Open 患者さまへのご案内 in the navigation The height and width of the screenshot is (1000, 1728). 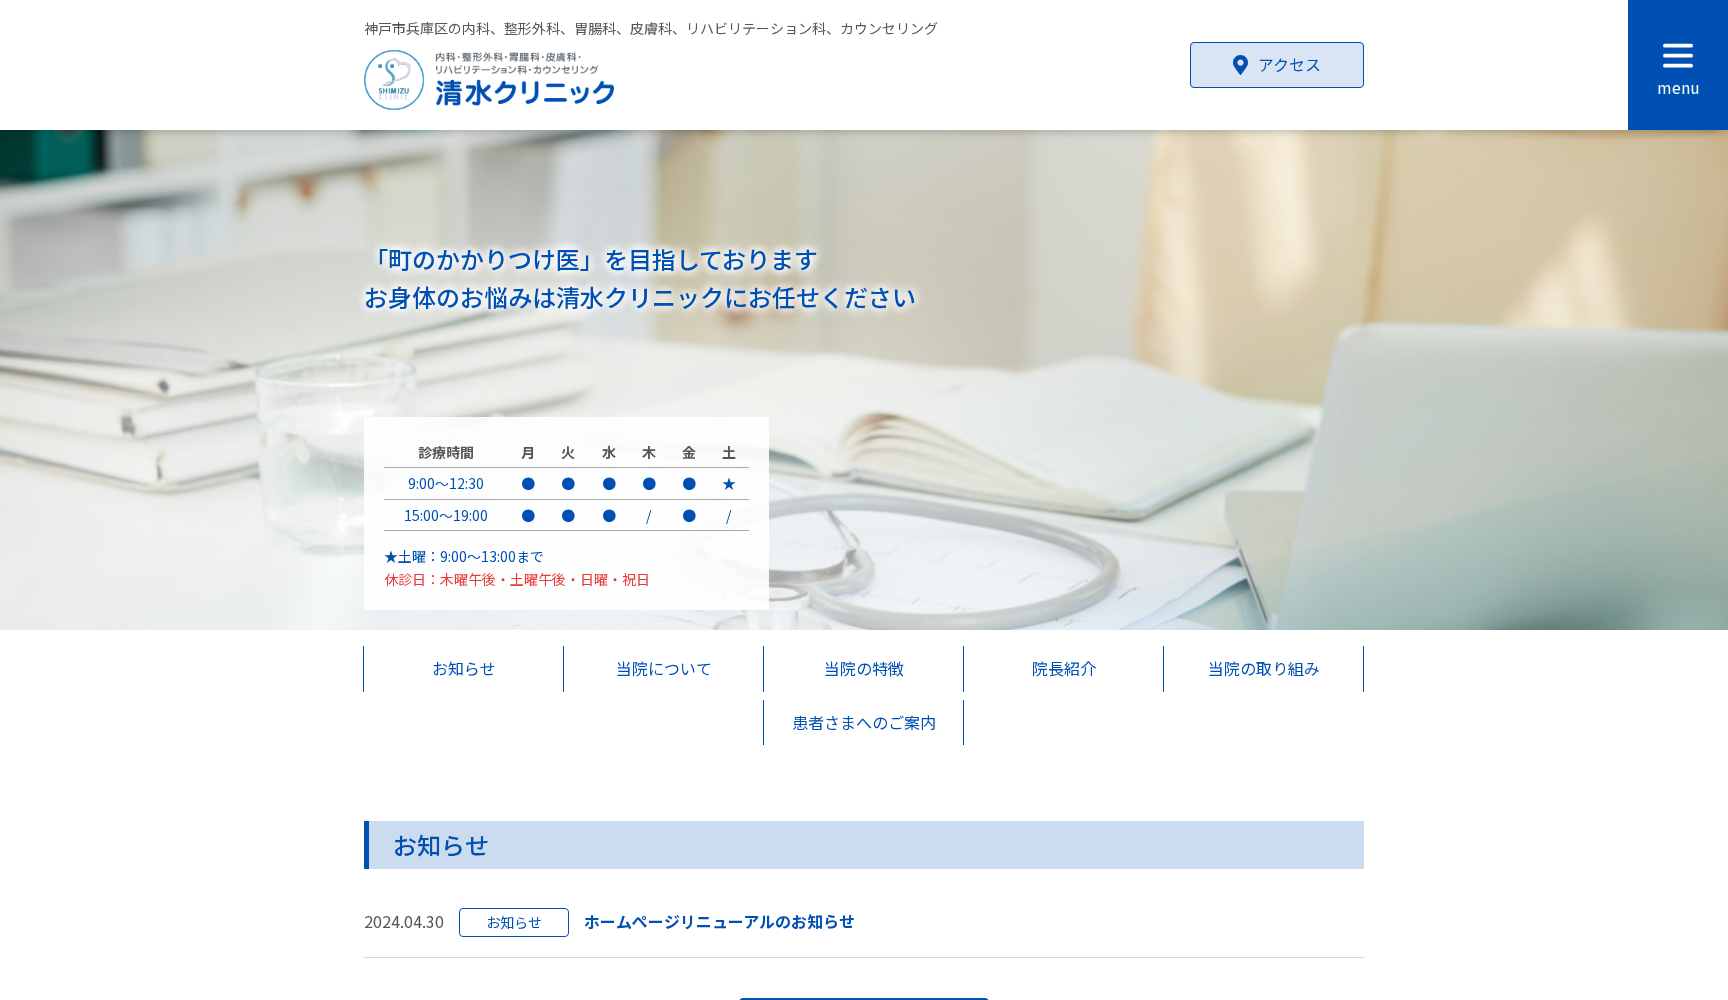click(862, 722)
